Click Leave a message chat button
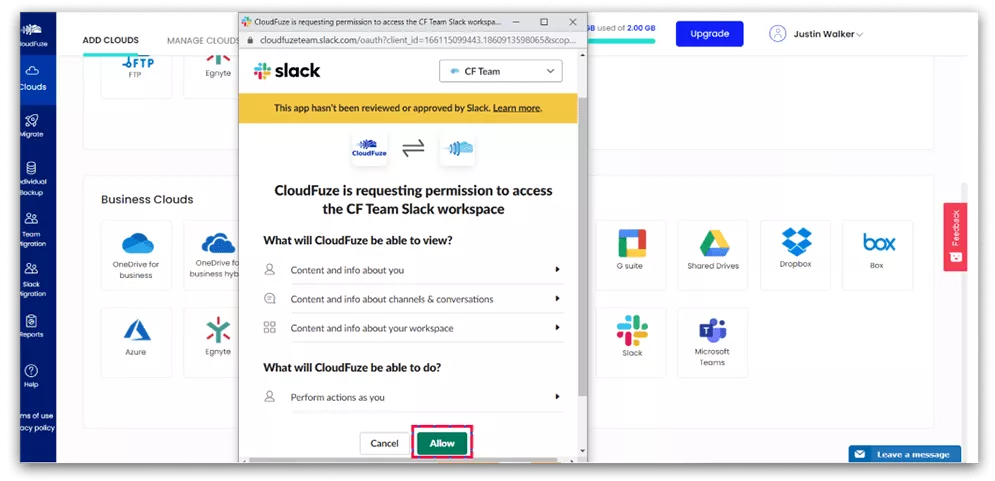 pos(905,454)
